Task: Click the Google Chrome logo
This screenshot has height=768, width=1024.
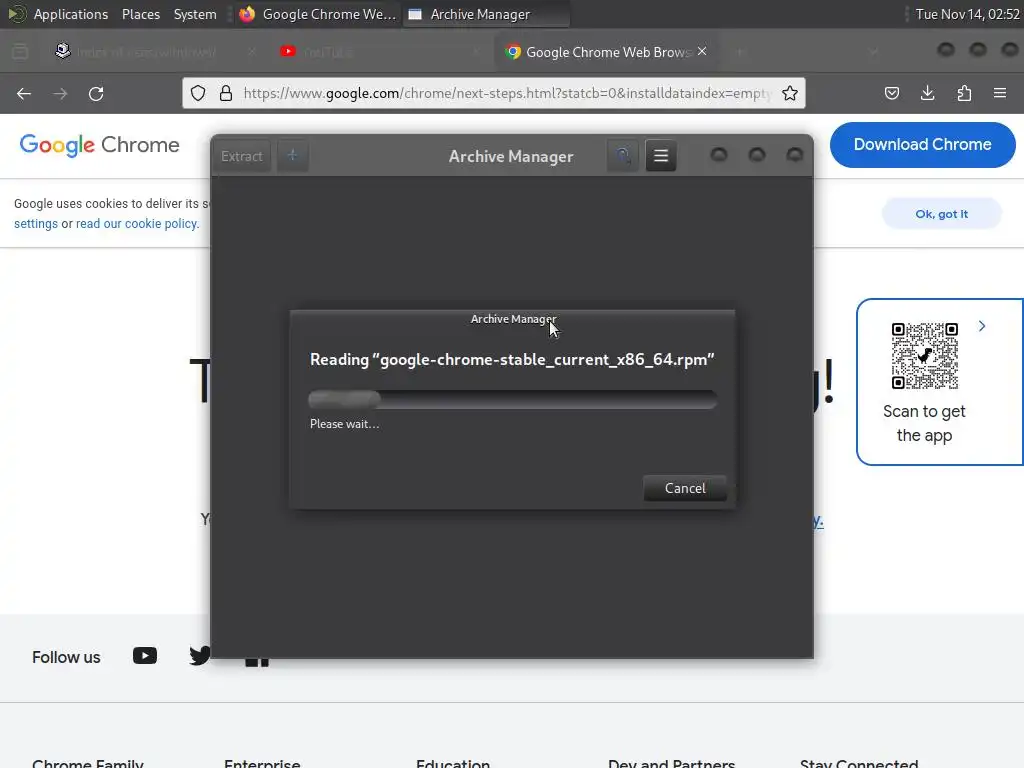Action: (x=99, y=144)
